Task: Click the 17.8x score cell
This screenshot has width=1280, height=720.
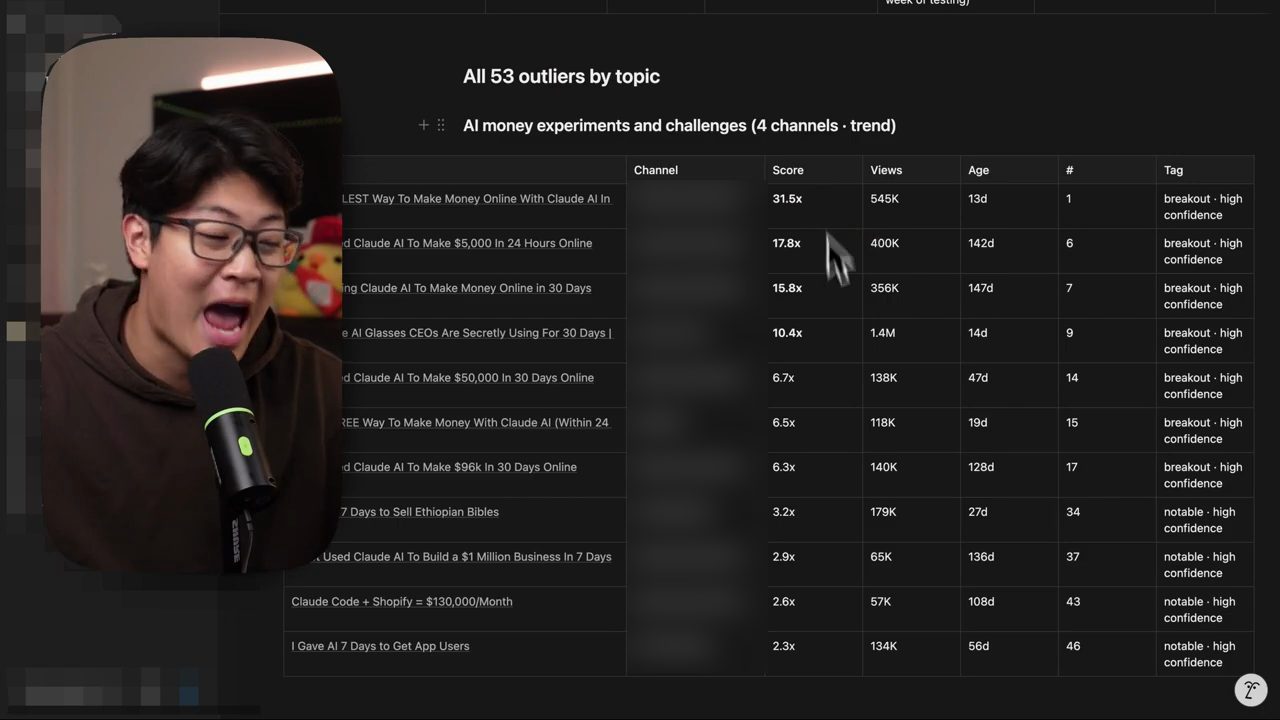Action: point(813,252)
